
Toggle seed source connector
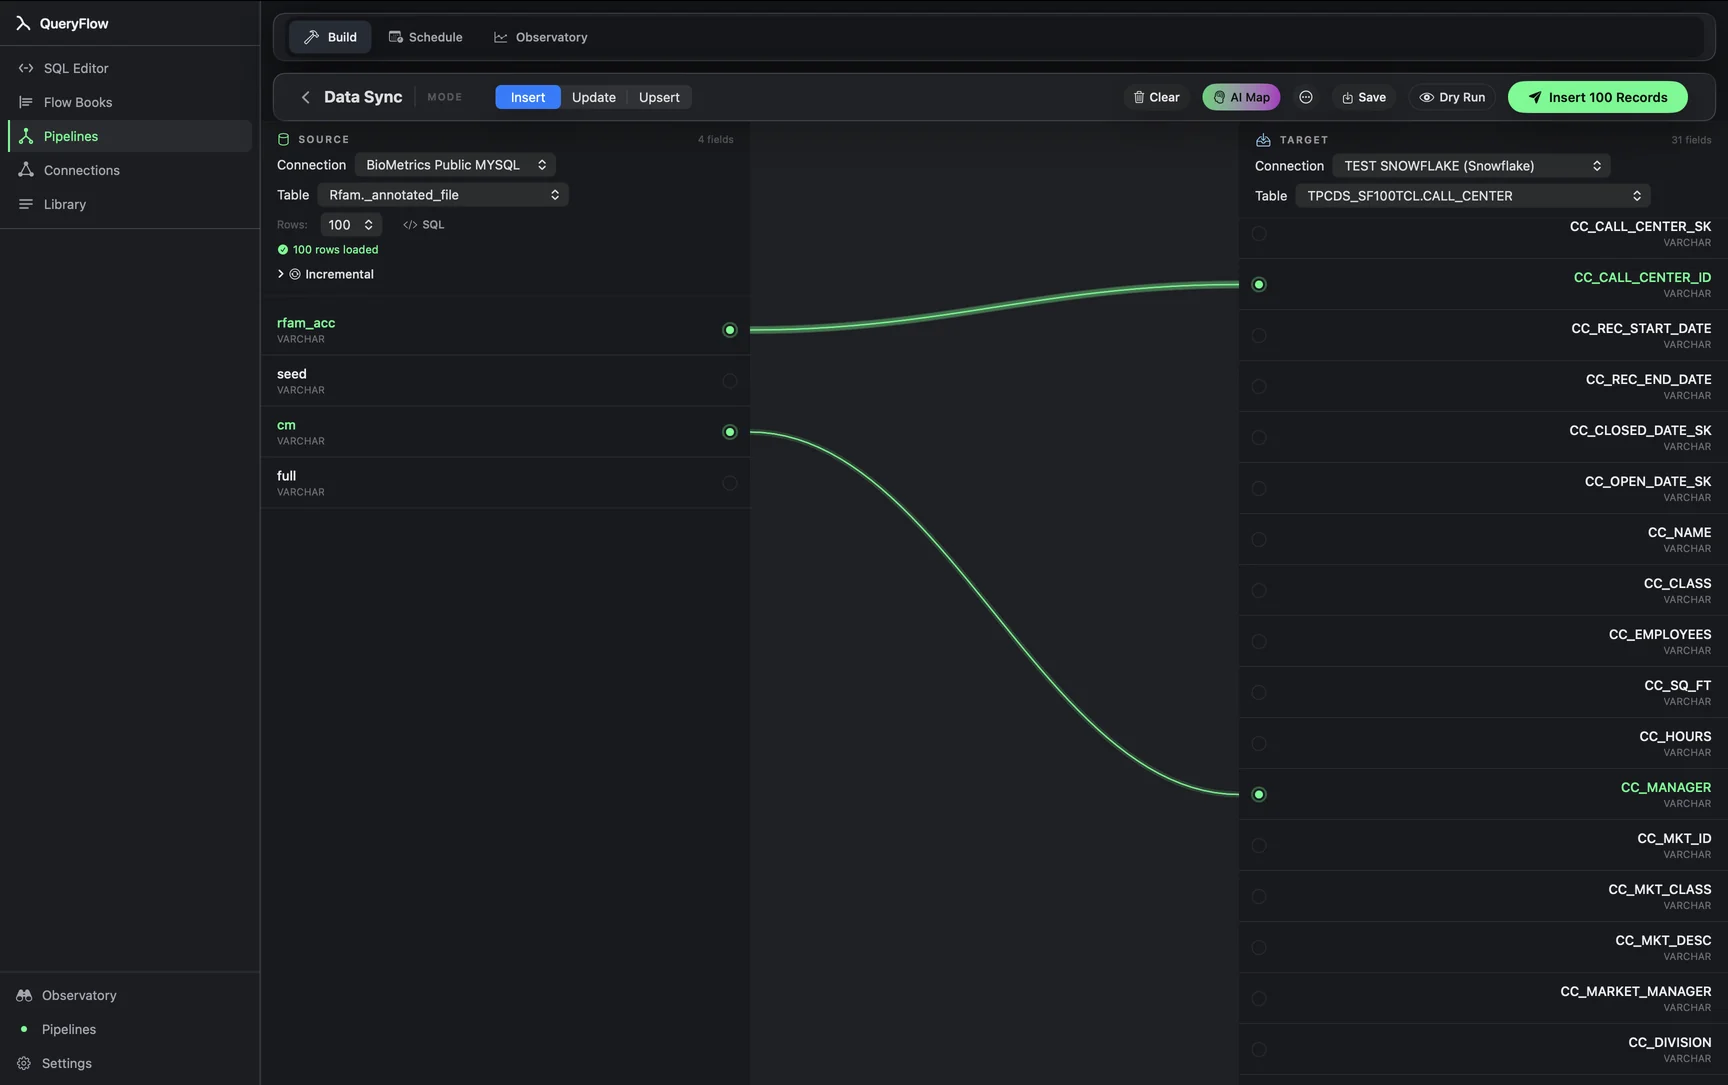(730, 381)
